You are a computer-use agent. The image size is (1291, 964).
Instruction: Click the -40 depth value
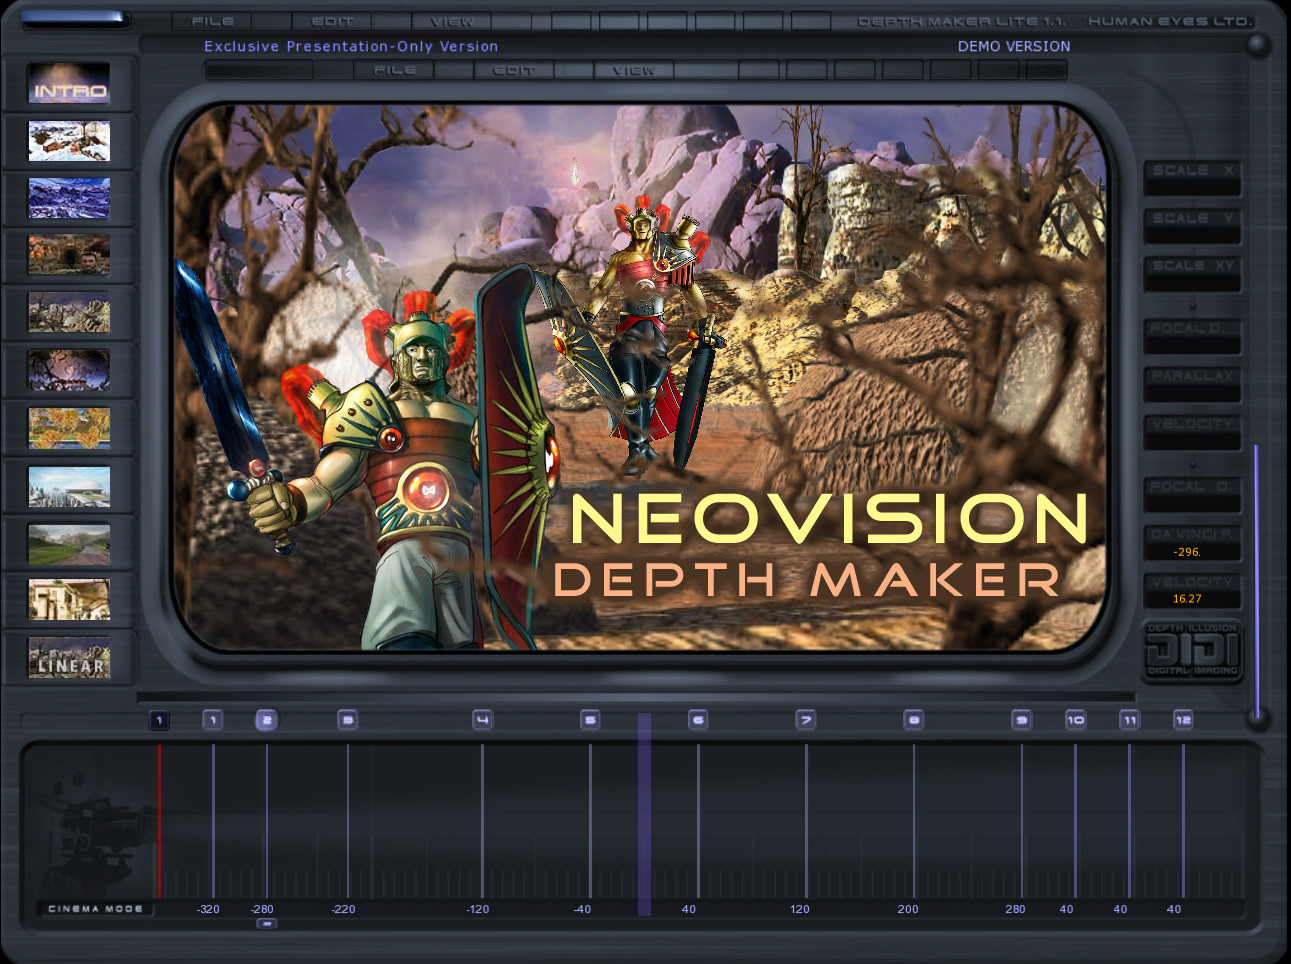point(582,909)
